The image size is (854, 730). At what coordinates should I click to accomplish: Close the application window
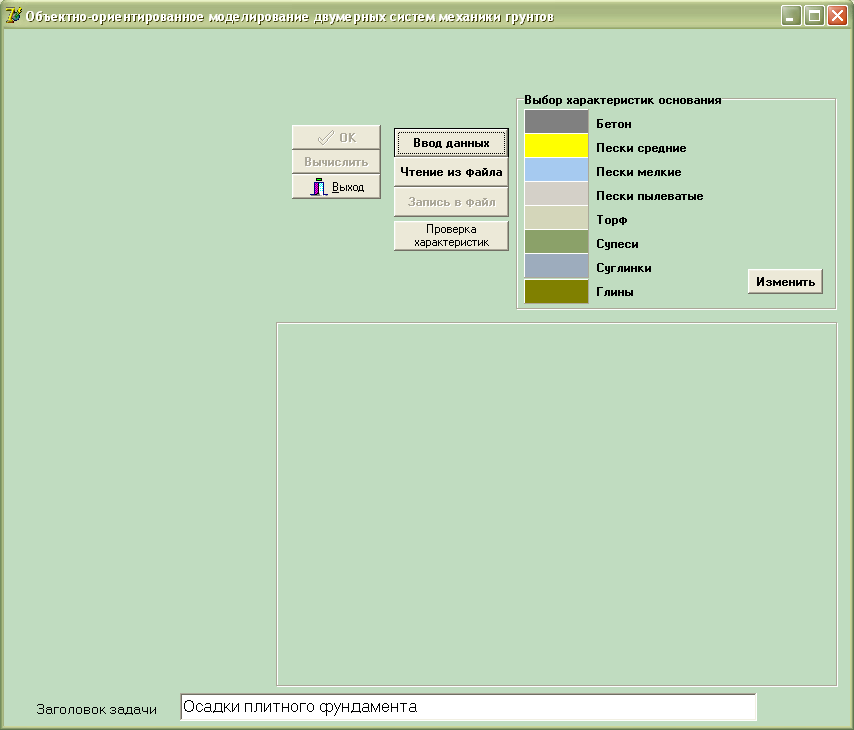(837, 16)
